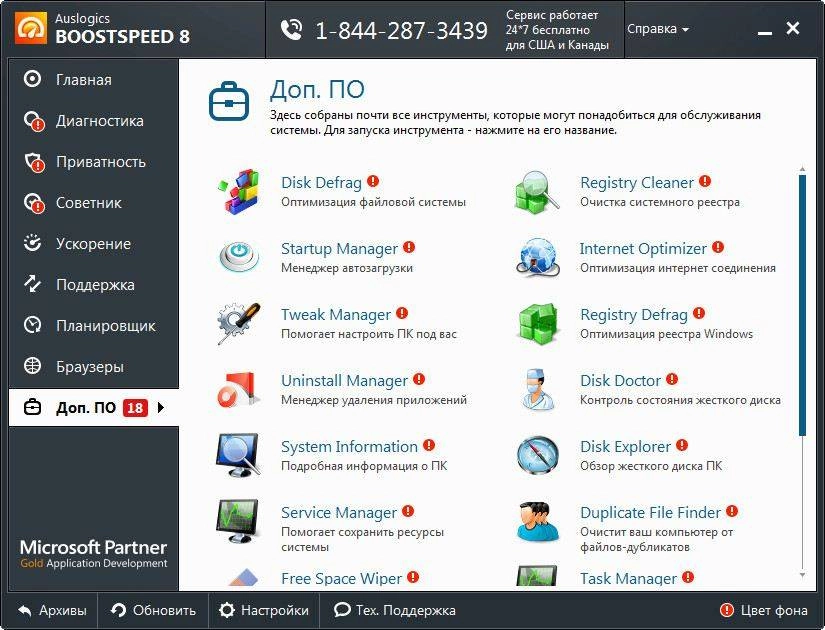This screenshot has height=630, width=825.
Task: Click the Duplicate File Finder people icon
Action: 537,521
